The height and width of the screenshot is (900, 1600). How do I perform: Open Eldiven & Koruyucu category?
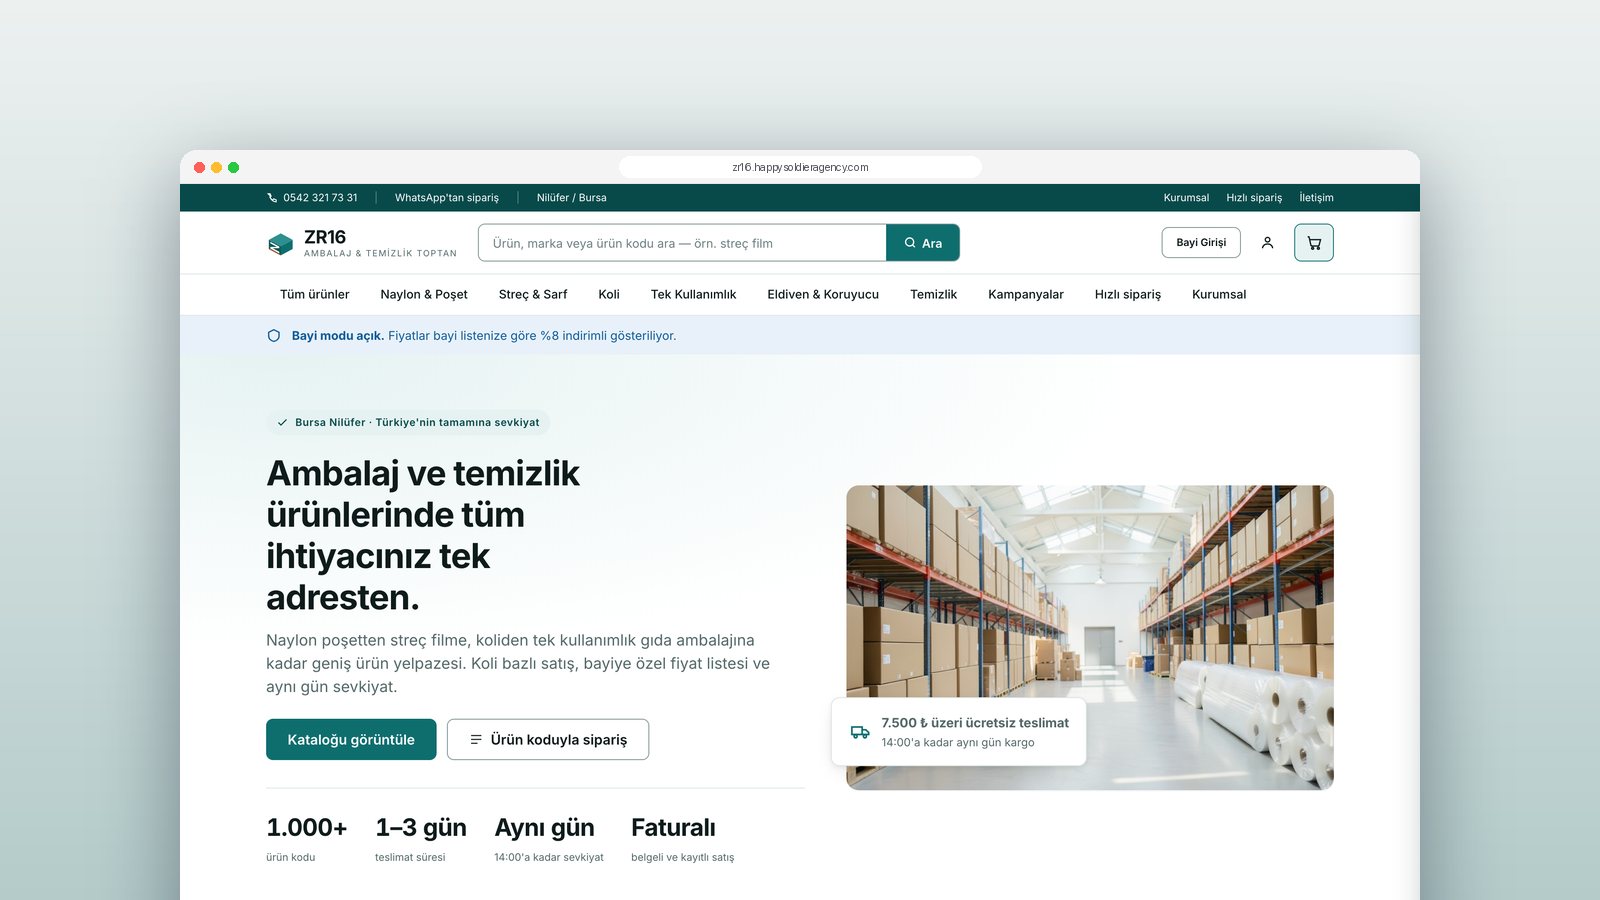click(823, 295)
